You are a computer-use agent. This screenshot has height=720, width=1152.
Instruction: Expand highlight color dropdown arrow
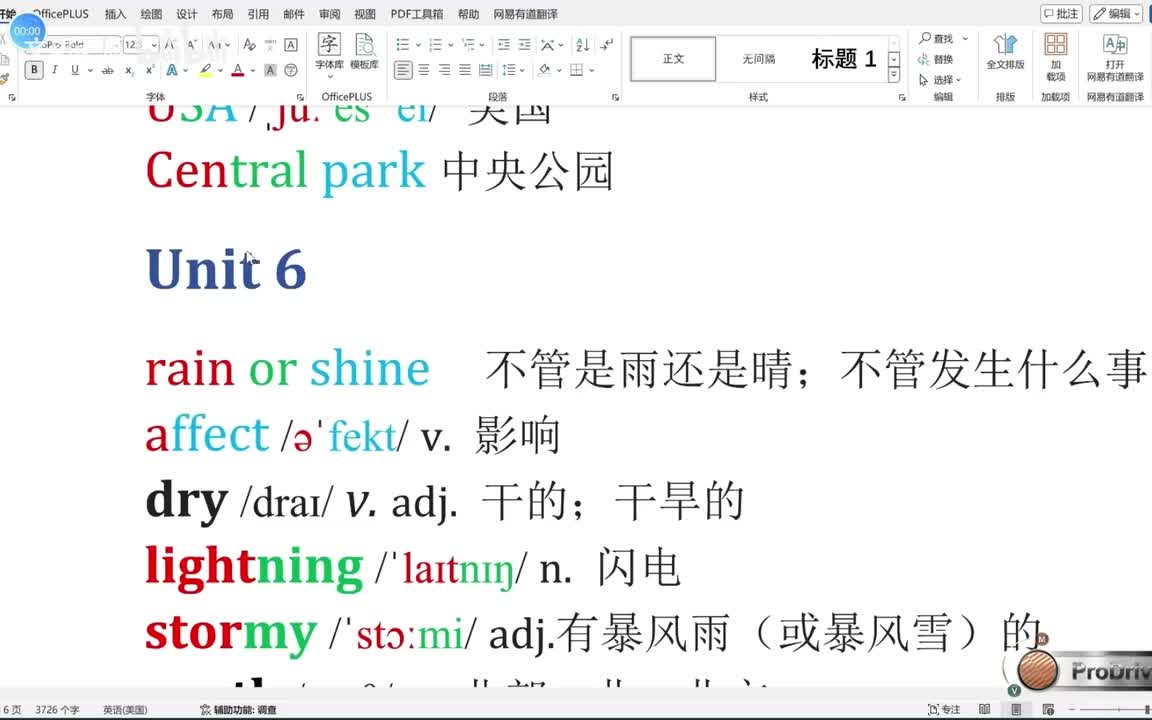point(220,71)
